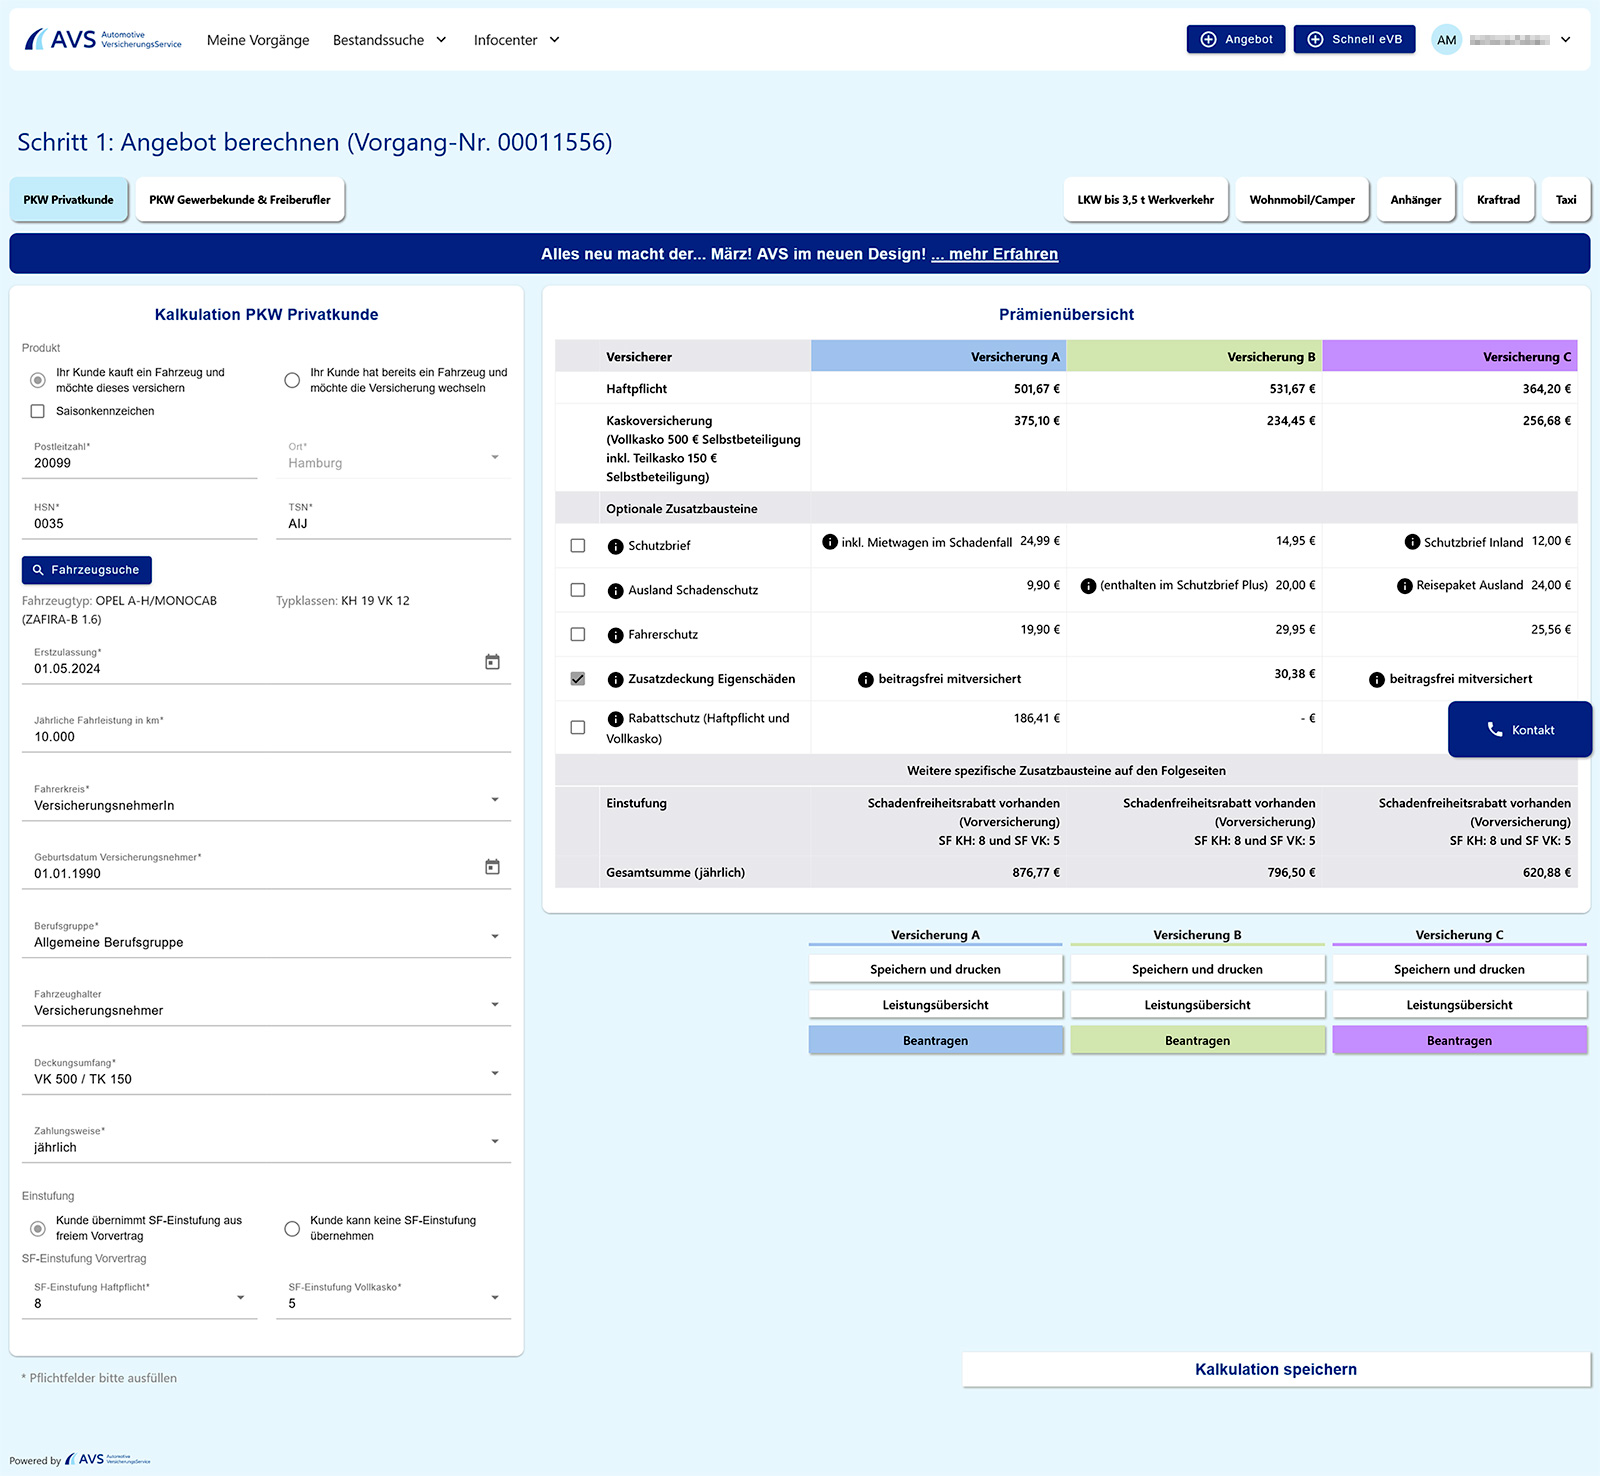The width and height of the screenshot is (1600, 1476).
Task: Click the Schnell eVB button
Action: pyautogui.click(x=1354, y=39)
